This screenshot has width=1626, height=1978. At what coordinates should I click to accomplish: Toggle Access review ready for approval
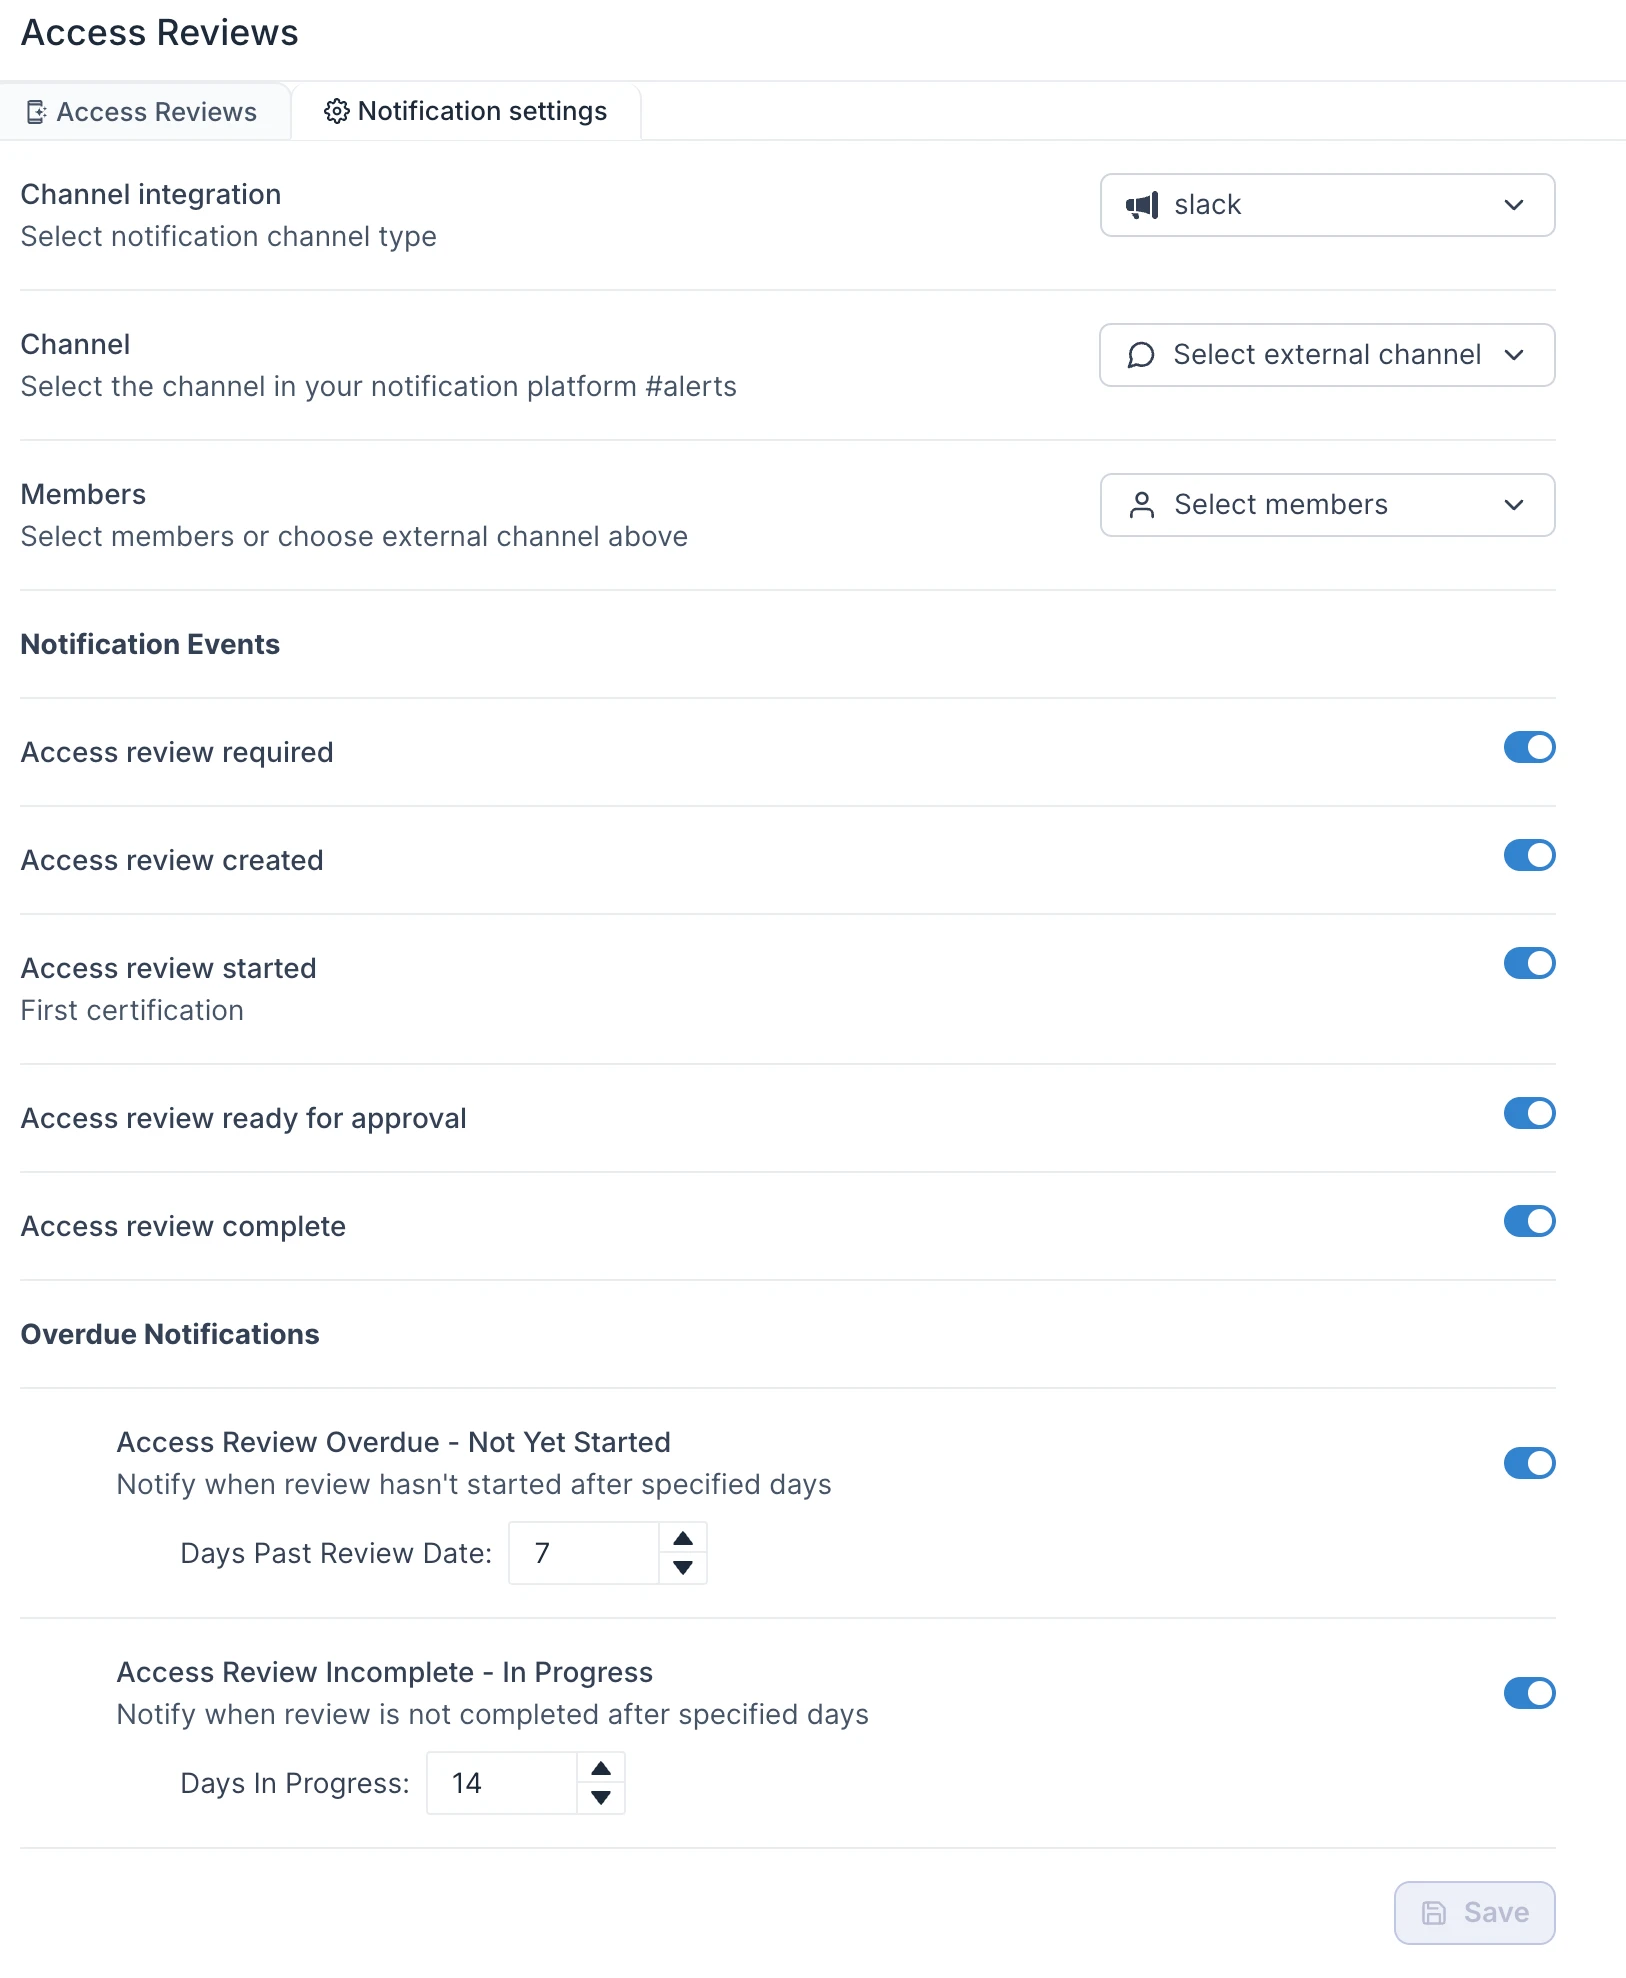tap(1529, 1113)
